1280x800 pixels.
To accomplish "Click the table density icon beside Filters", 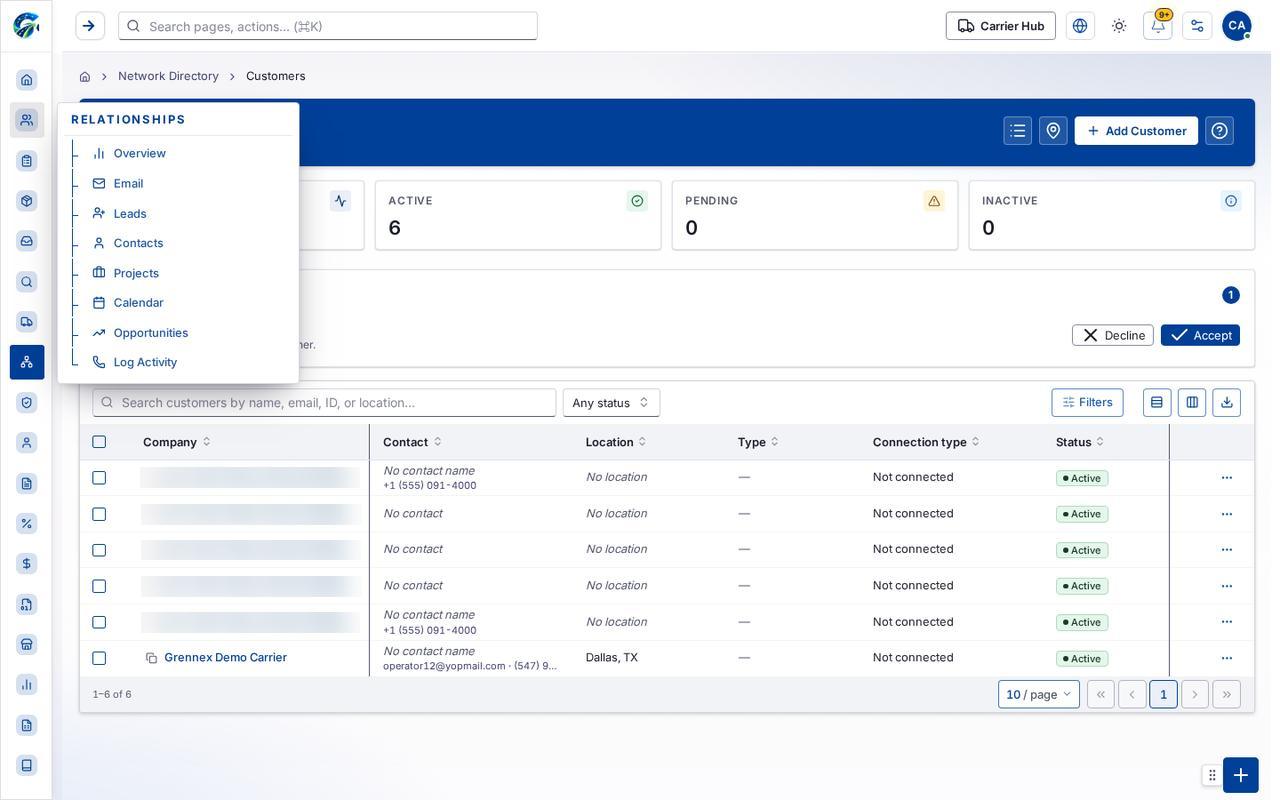I will pos(1157,403).
